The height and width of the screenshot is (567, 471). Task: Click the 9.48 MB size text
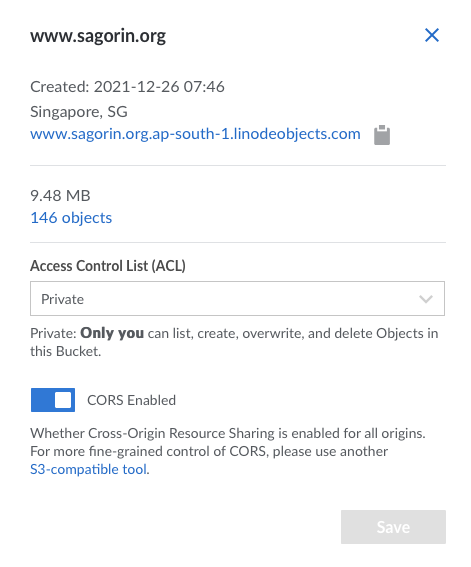(60, 196)
